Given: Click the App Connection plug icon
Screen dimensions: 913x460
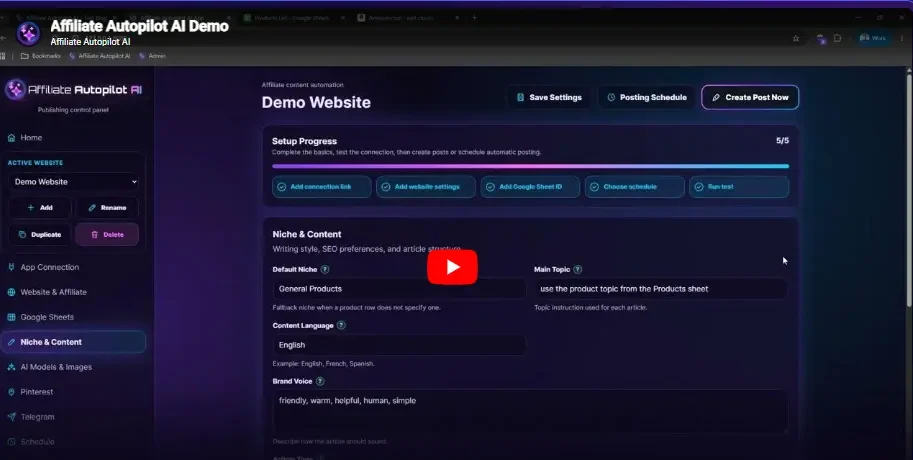Looking at the screenshot, I should 11,267.
